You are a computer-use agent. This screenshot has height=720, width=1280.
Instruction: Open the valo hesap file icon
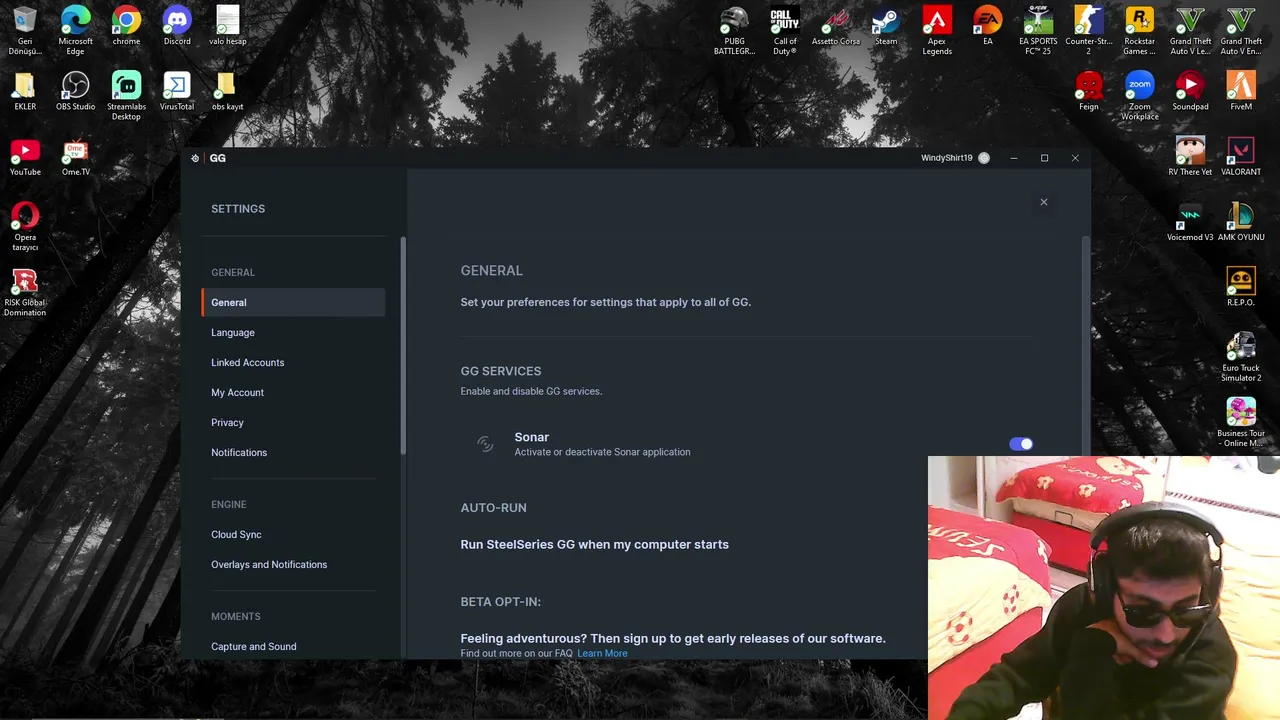point(228,26)
